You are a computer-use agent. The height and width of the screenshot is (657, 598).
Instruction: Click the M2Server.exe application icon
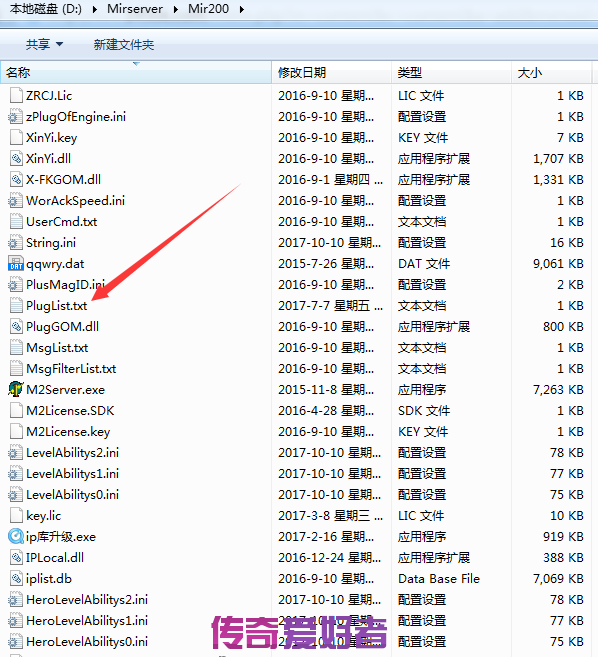16,389
